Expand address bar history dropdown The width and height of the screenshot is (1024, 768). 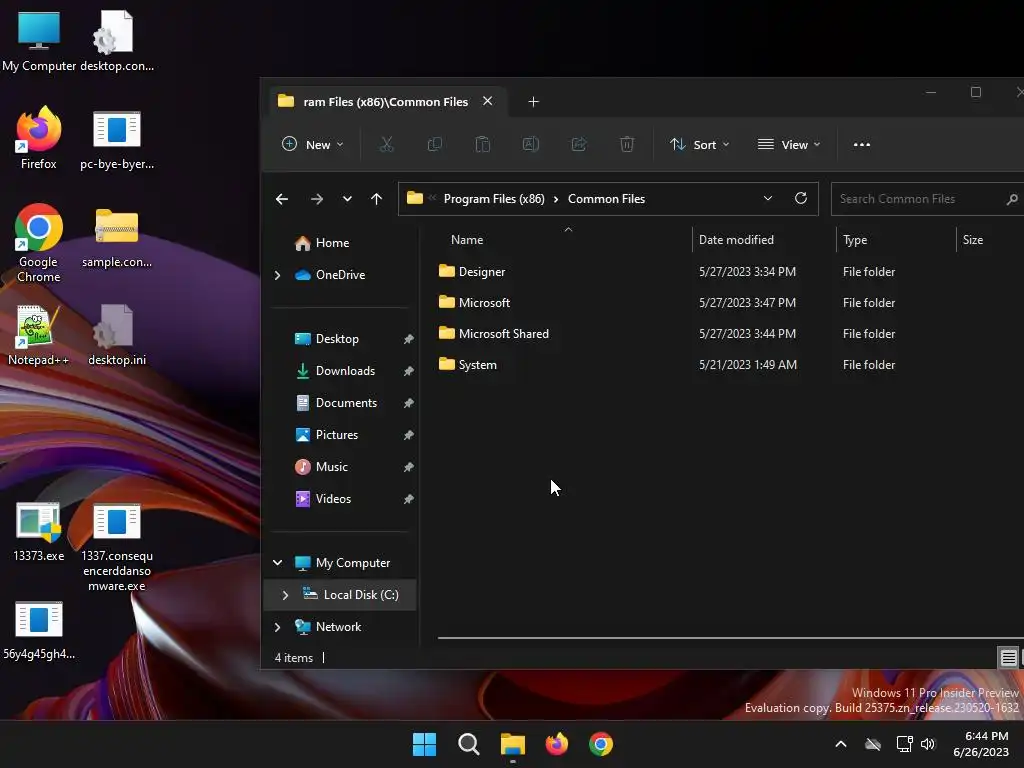click(768, 199)
